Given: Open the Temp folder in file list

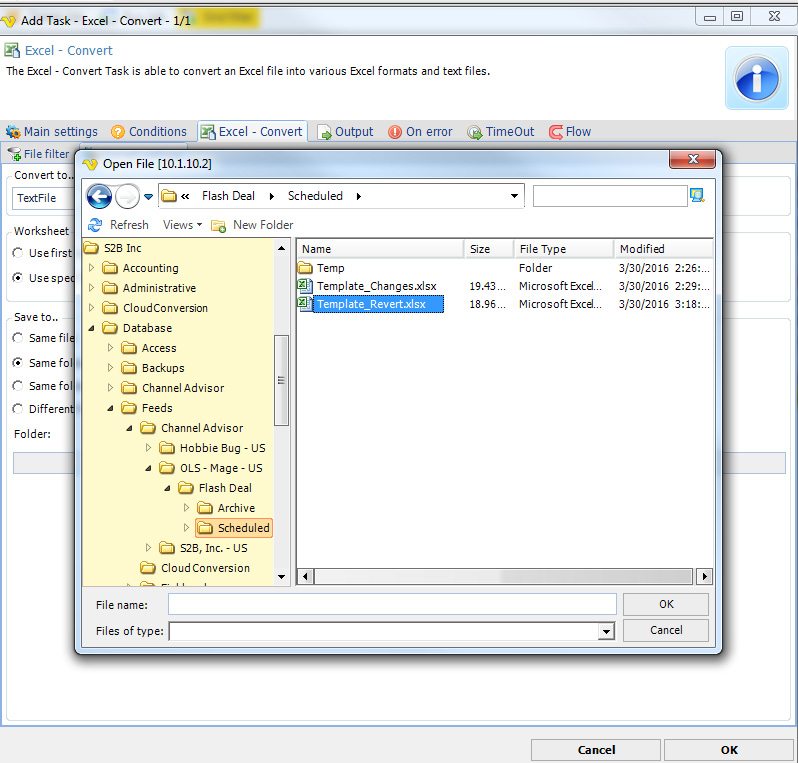Looking at the screenshot, I should 330,268.
